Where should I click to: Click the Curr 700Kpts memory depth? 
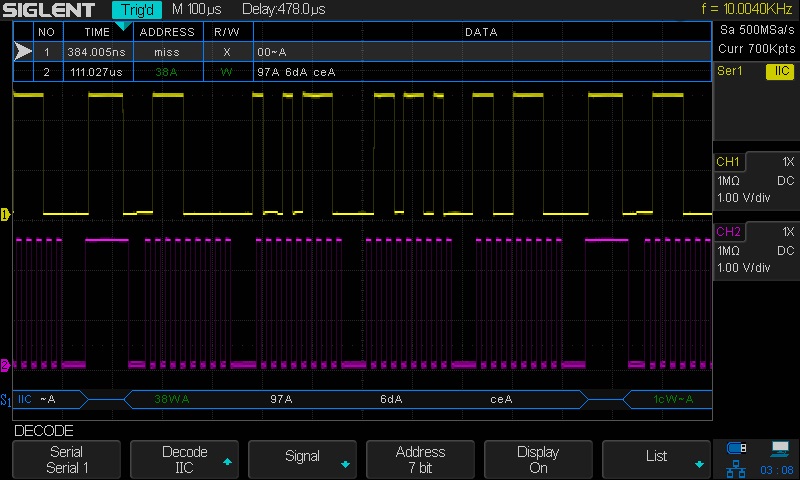pos(757,49)
